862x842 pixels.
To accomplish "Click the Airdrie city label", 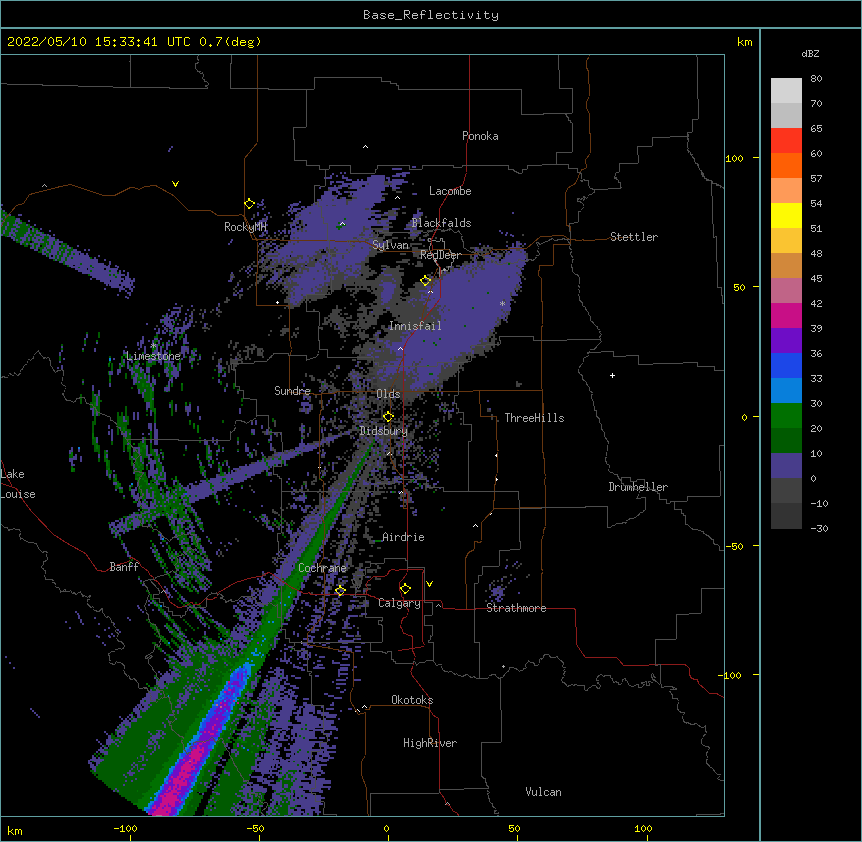I will coord(403,537).
